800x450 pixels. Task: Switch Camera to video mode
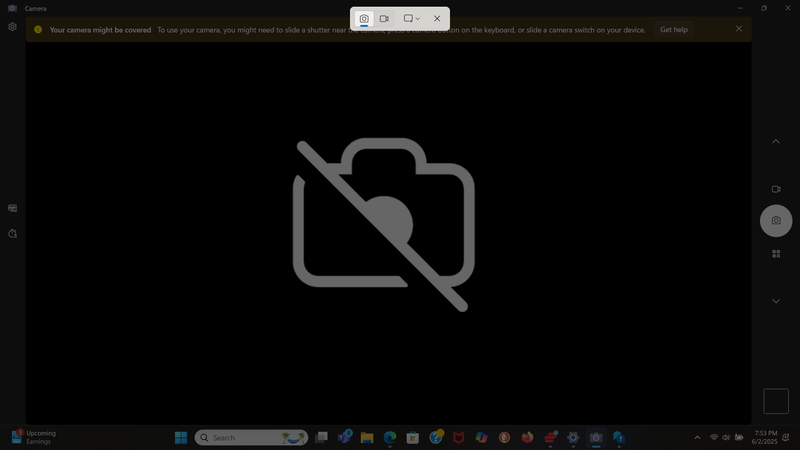click(776, 189)
